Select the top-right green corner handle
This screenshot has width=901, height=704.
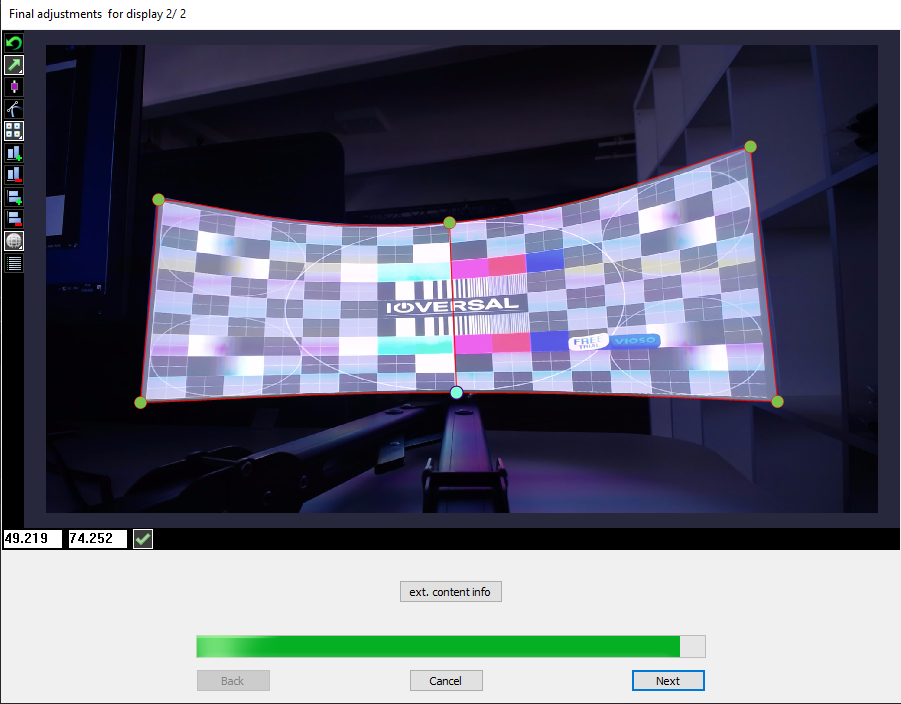point(750,146)
